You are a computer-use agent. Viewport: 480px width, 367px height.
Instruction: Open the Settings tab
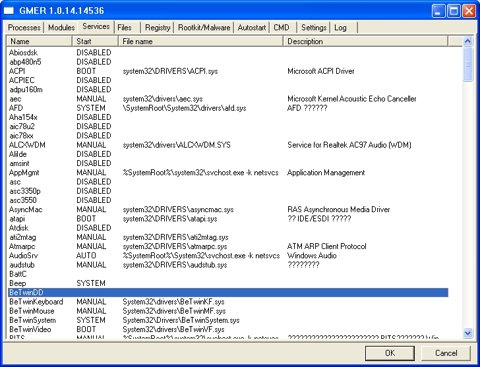pyautogui.click(x=314, y=27)
